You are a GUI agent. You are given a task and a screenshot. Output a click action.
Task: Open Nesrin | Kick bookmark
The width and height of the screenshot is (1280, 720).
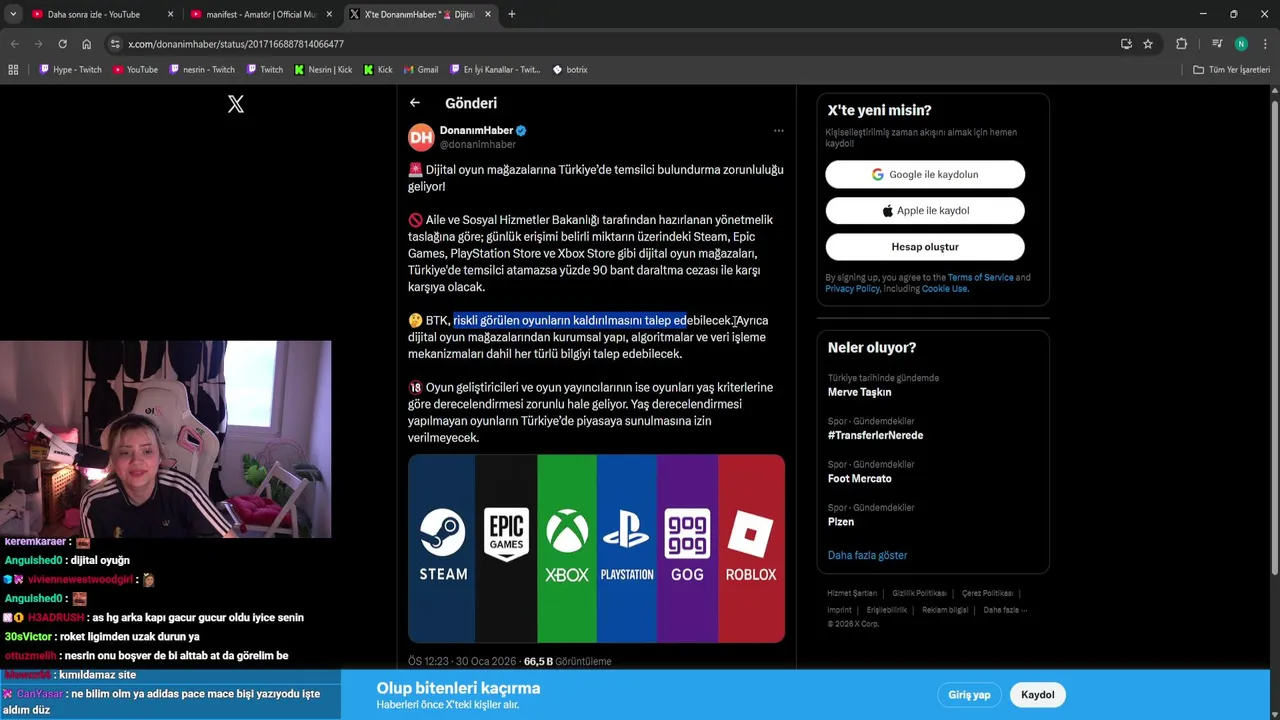pyautogui.click(x=323, y=70)
